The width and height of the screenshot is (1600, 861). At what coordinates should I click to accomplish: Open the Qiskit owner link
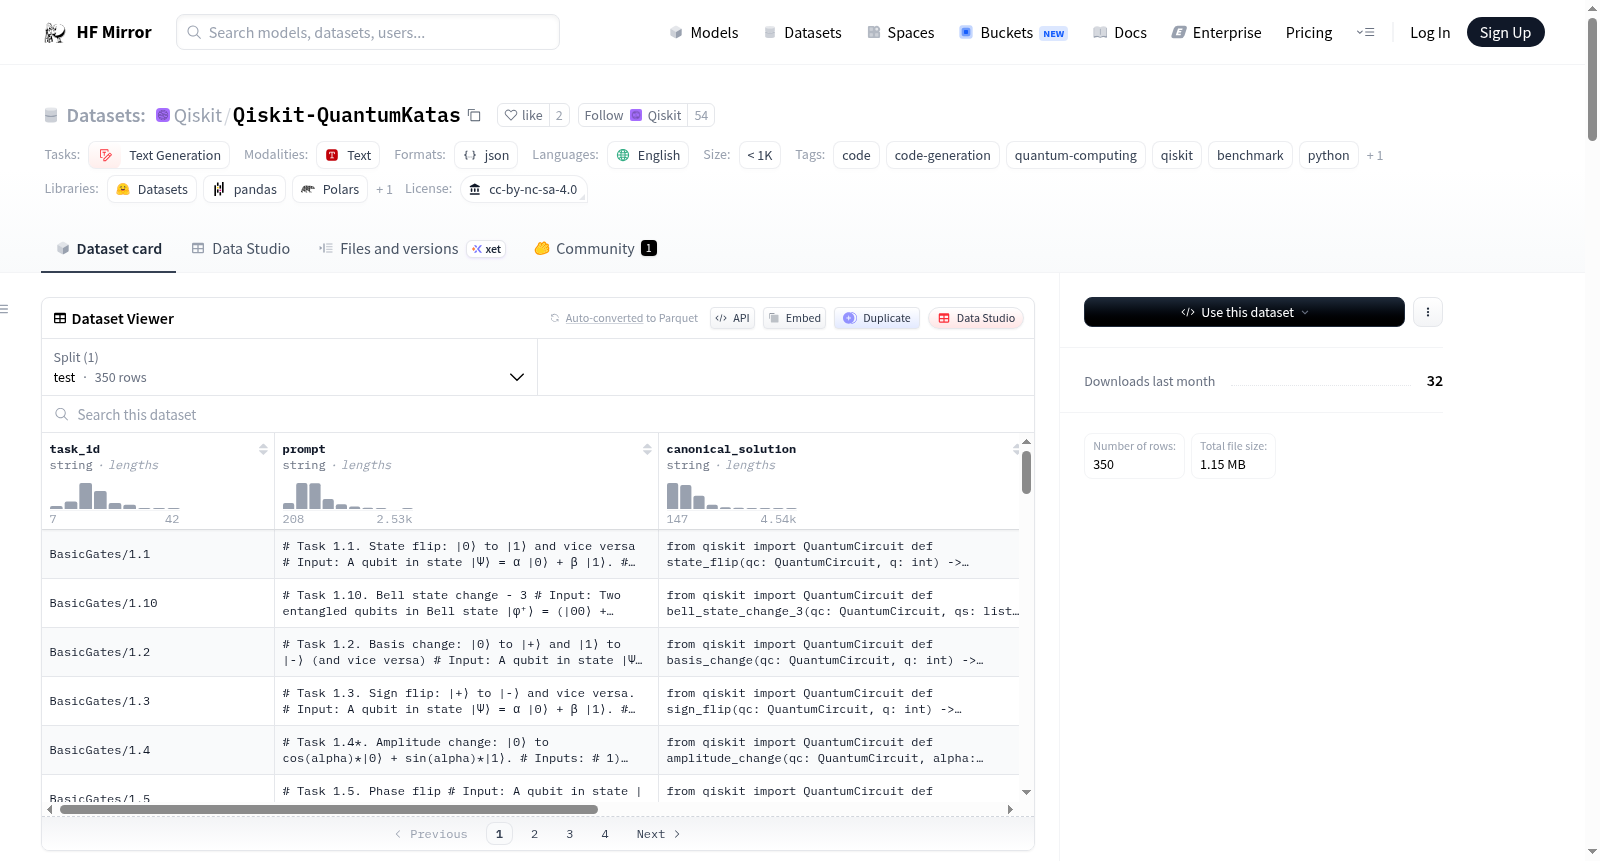pyautogui.click(x=197, y=115)
